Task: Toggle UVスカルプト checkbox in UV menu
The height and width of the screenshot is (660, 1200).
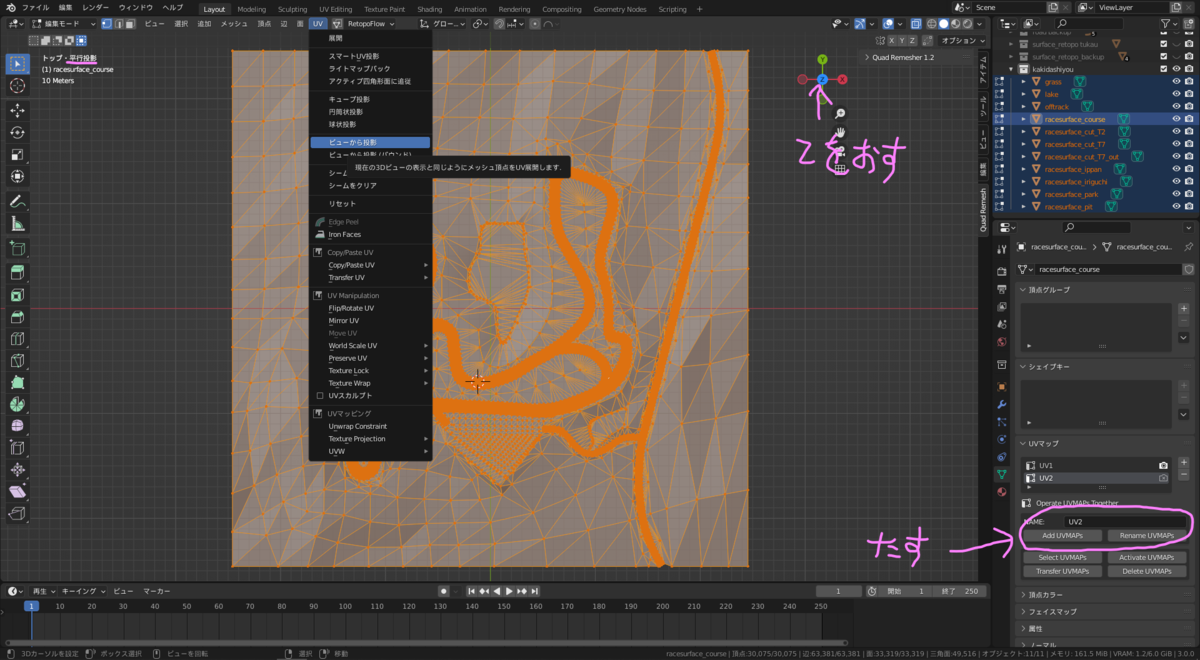Action: coord(318,396)
